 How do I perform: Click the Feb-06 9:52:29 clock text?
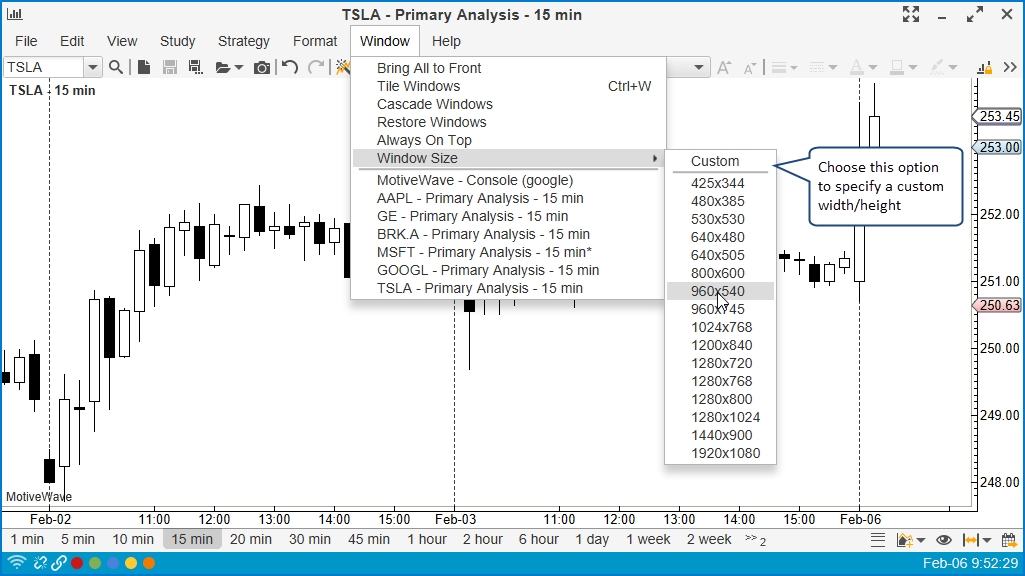[x=970, y=563]
